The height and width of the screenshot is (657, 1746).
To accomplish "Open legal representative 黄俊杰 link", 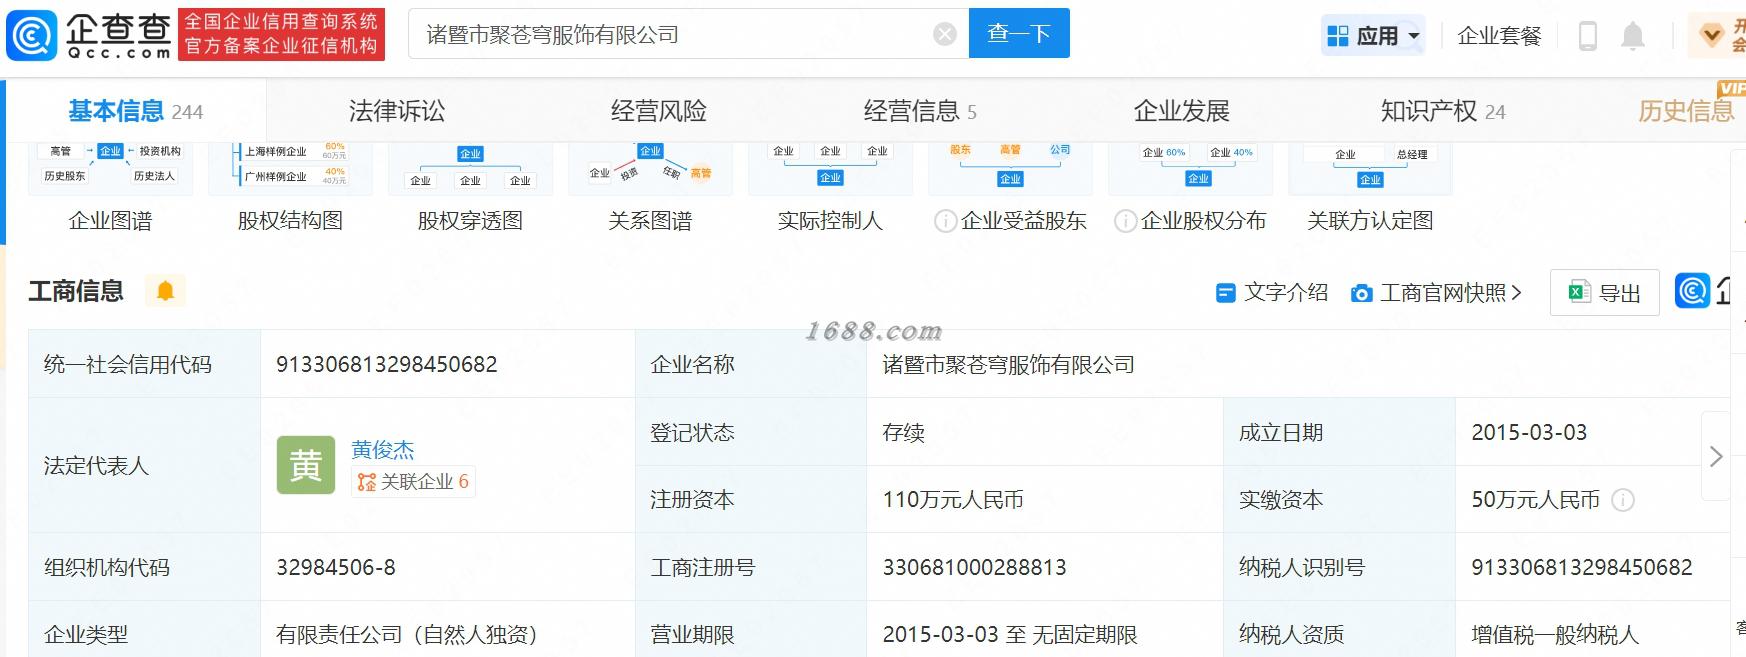I will point(382,450).
